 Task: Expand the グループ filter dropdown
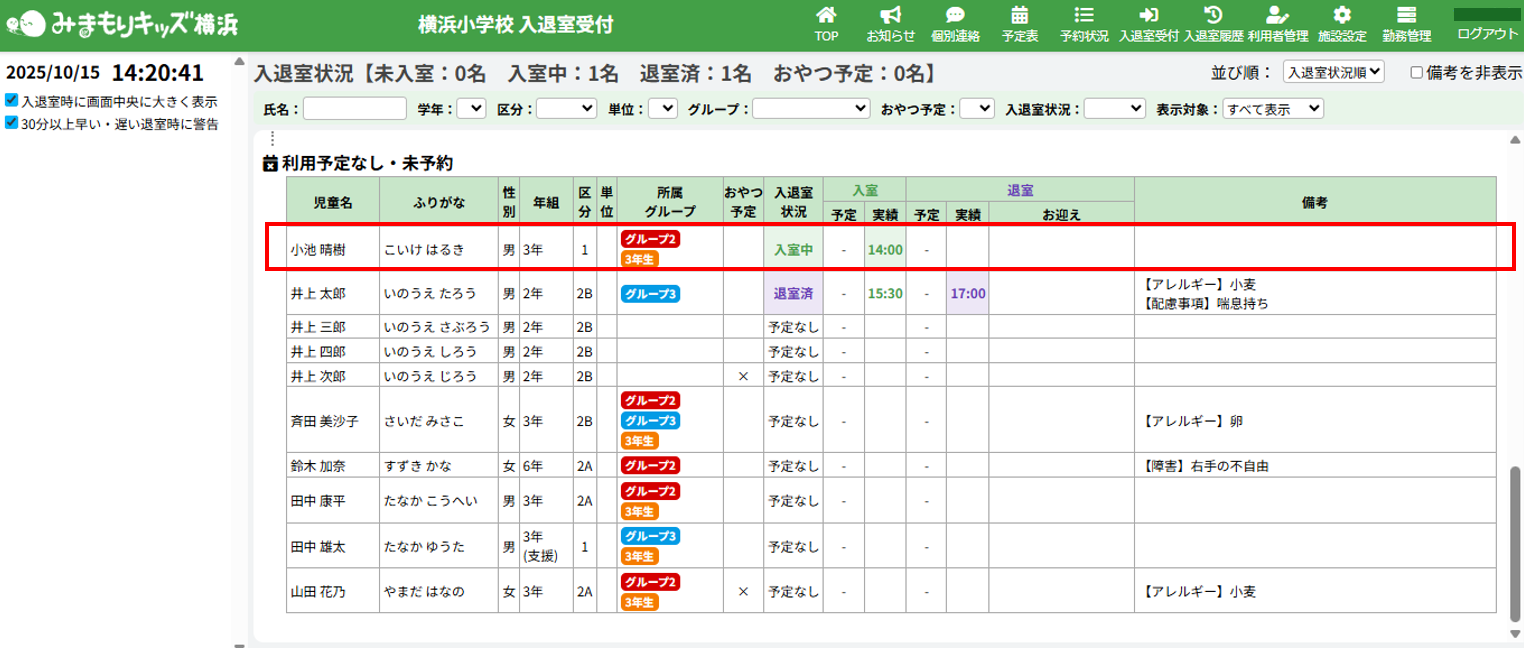pos(812,108)
